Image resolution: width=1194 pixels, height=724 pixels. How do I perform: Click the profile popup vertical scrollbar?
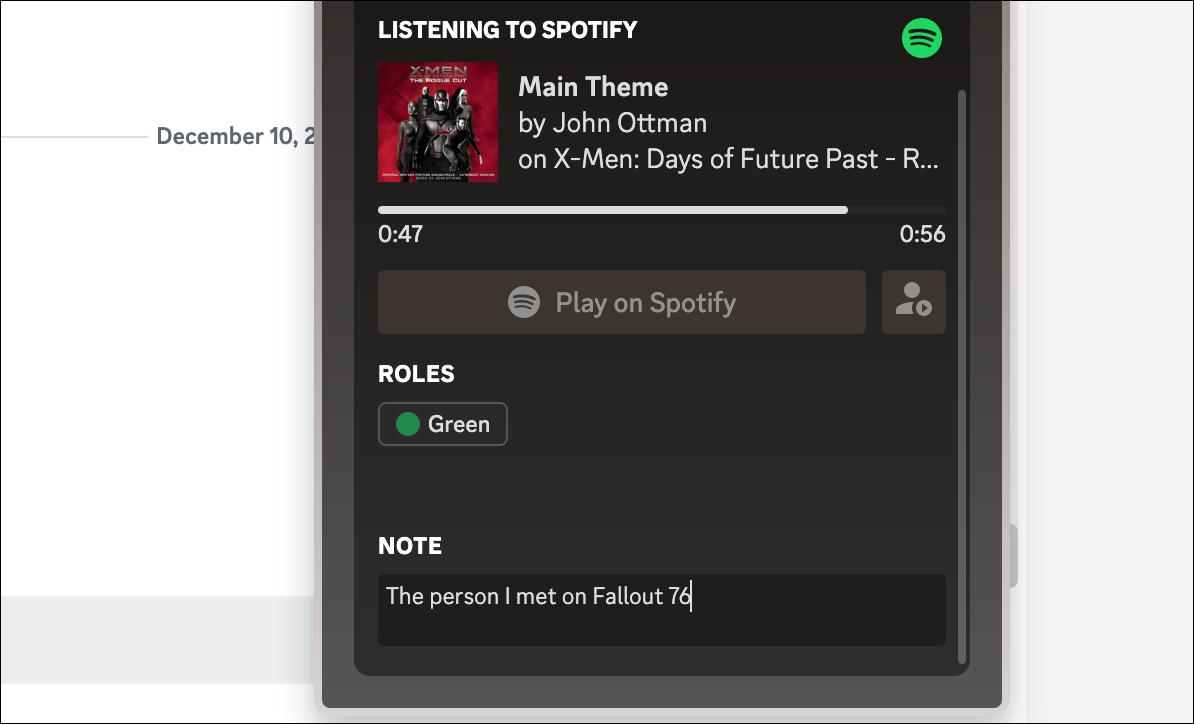[x=962, y=377]
